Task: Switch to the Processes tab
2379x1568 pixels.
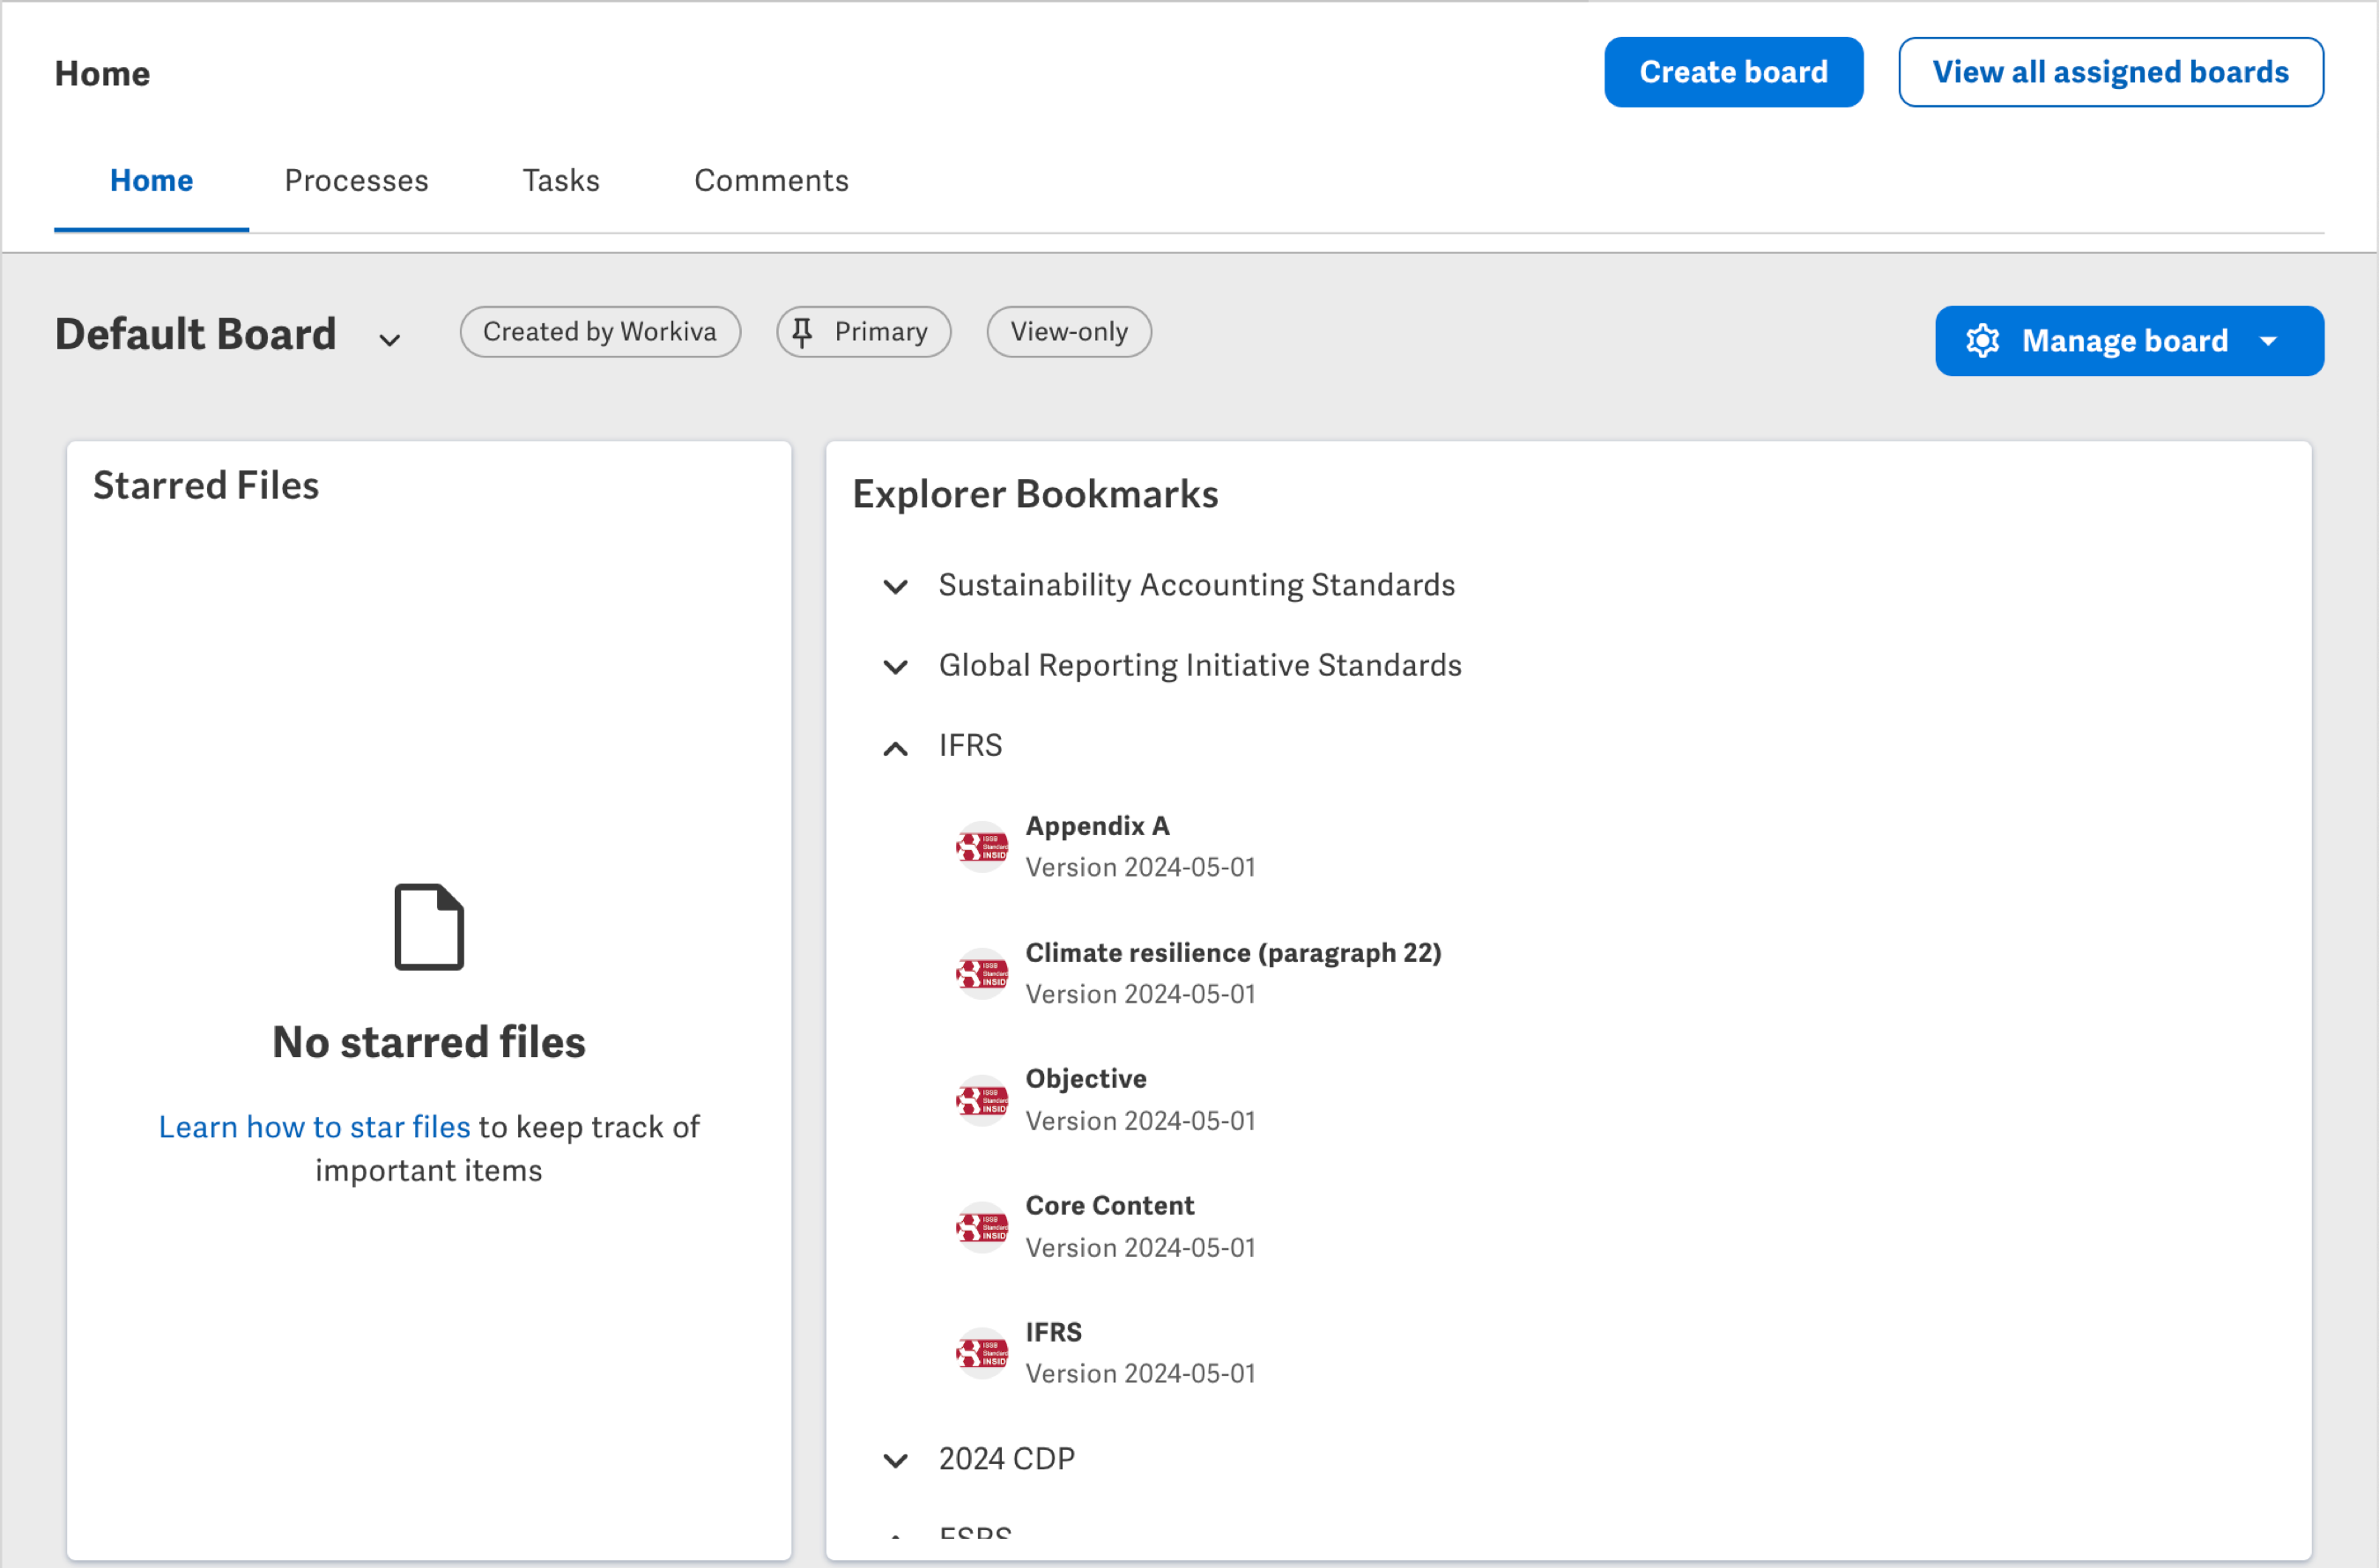Action: [x=356, y=181]
